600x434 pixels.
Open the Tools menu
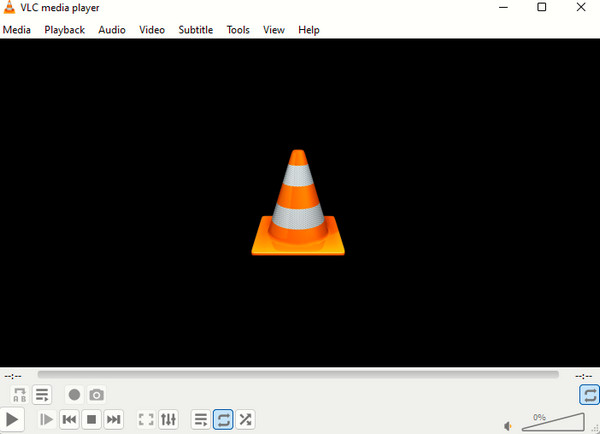coord(238,30)
